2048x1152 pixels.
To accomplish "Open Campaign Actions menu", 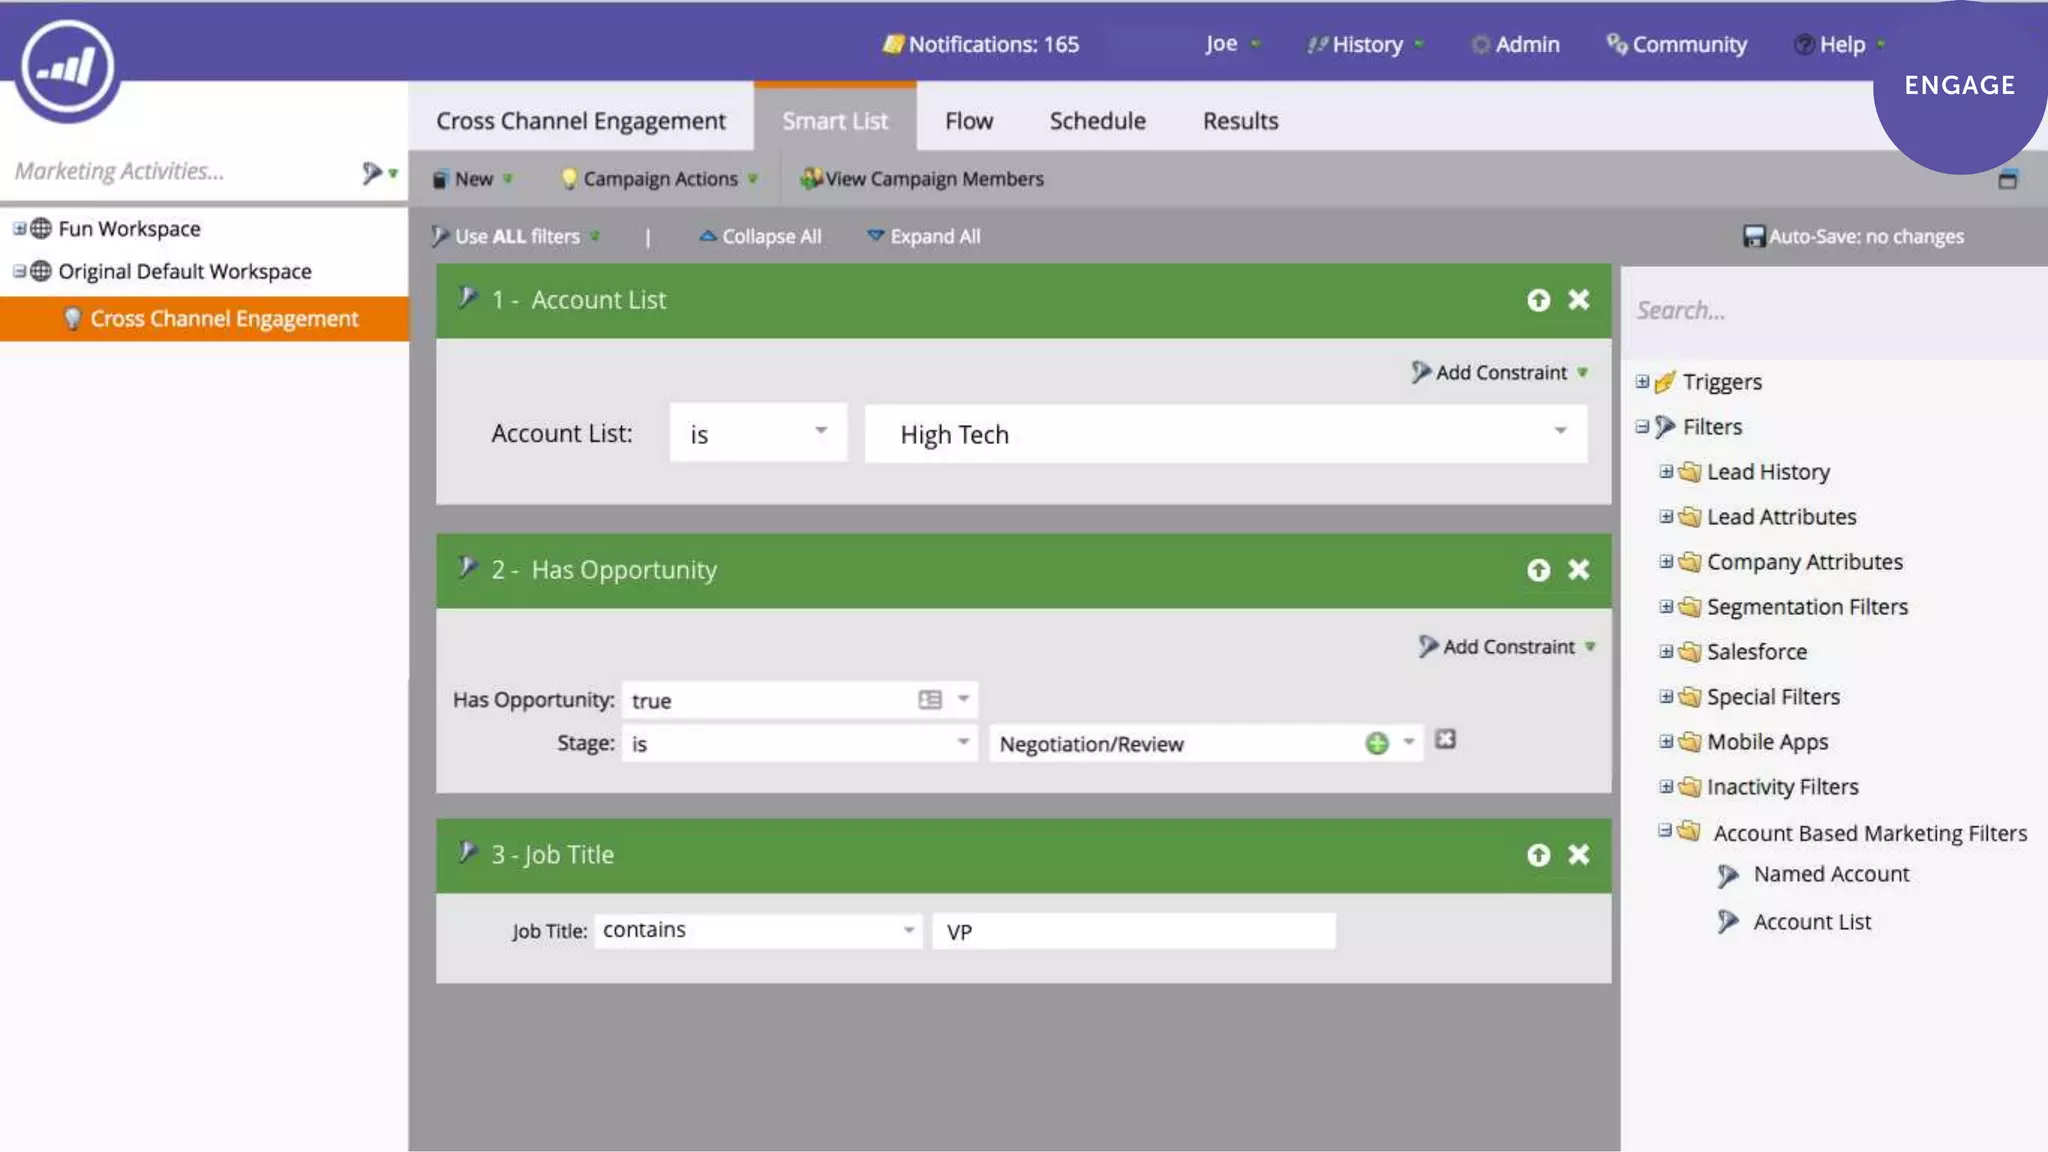I will (660, 179).
